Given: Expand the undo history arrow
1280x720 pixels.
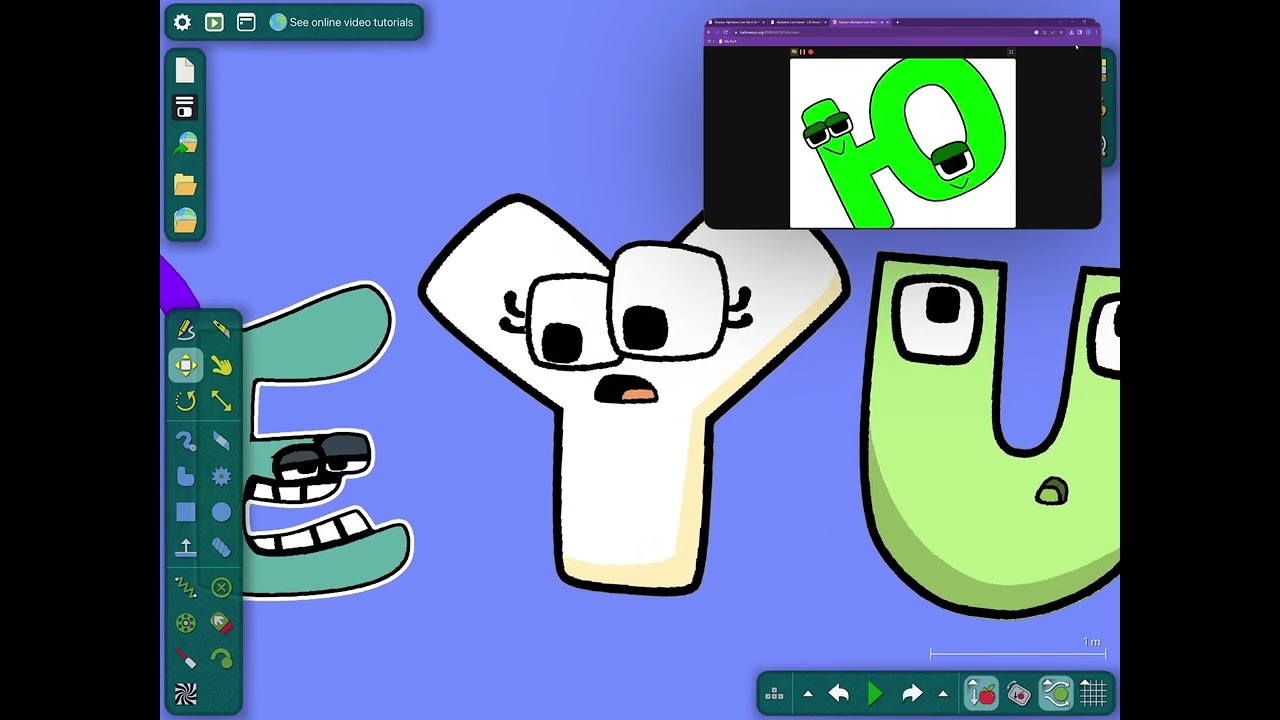Looking at the screenshot, I should (x=808, y=693).
